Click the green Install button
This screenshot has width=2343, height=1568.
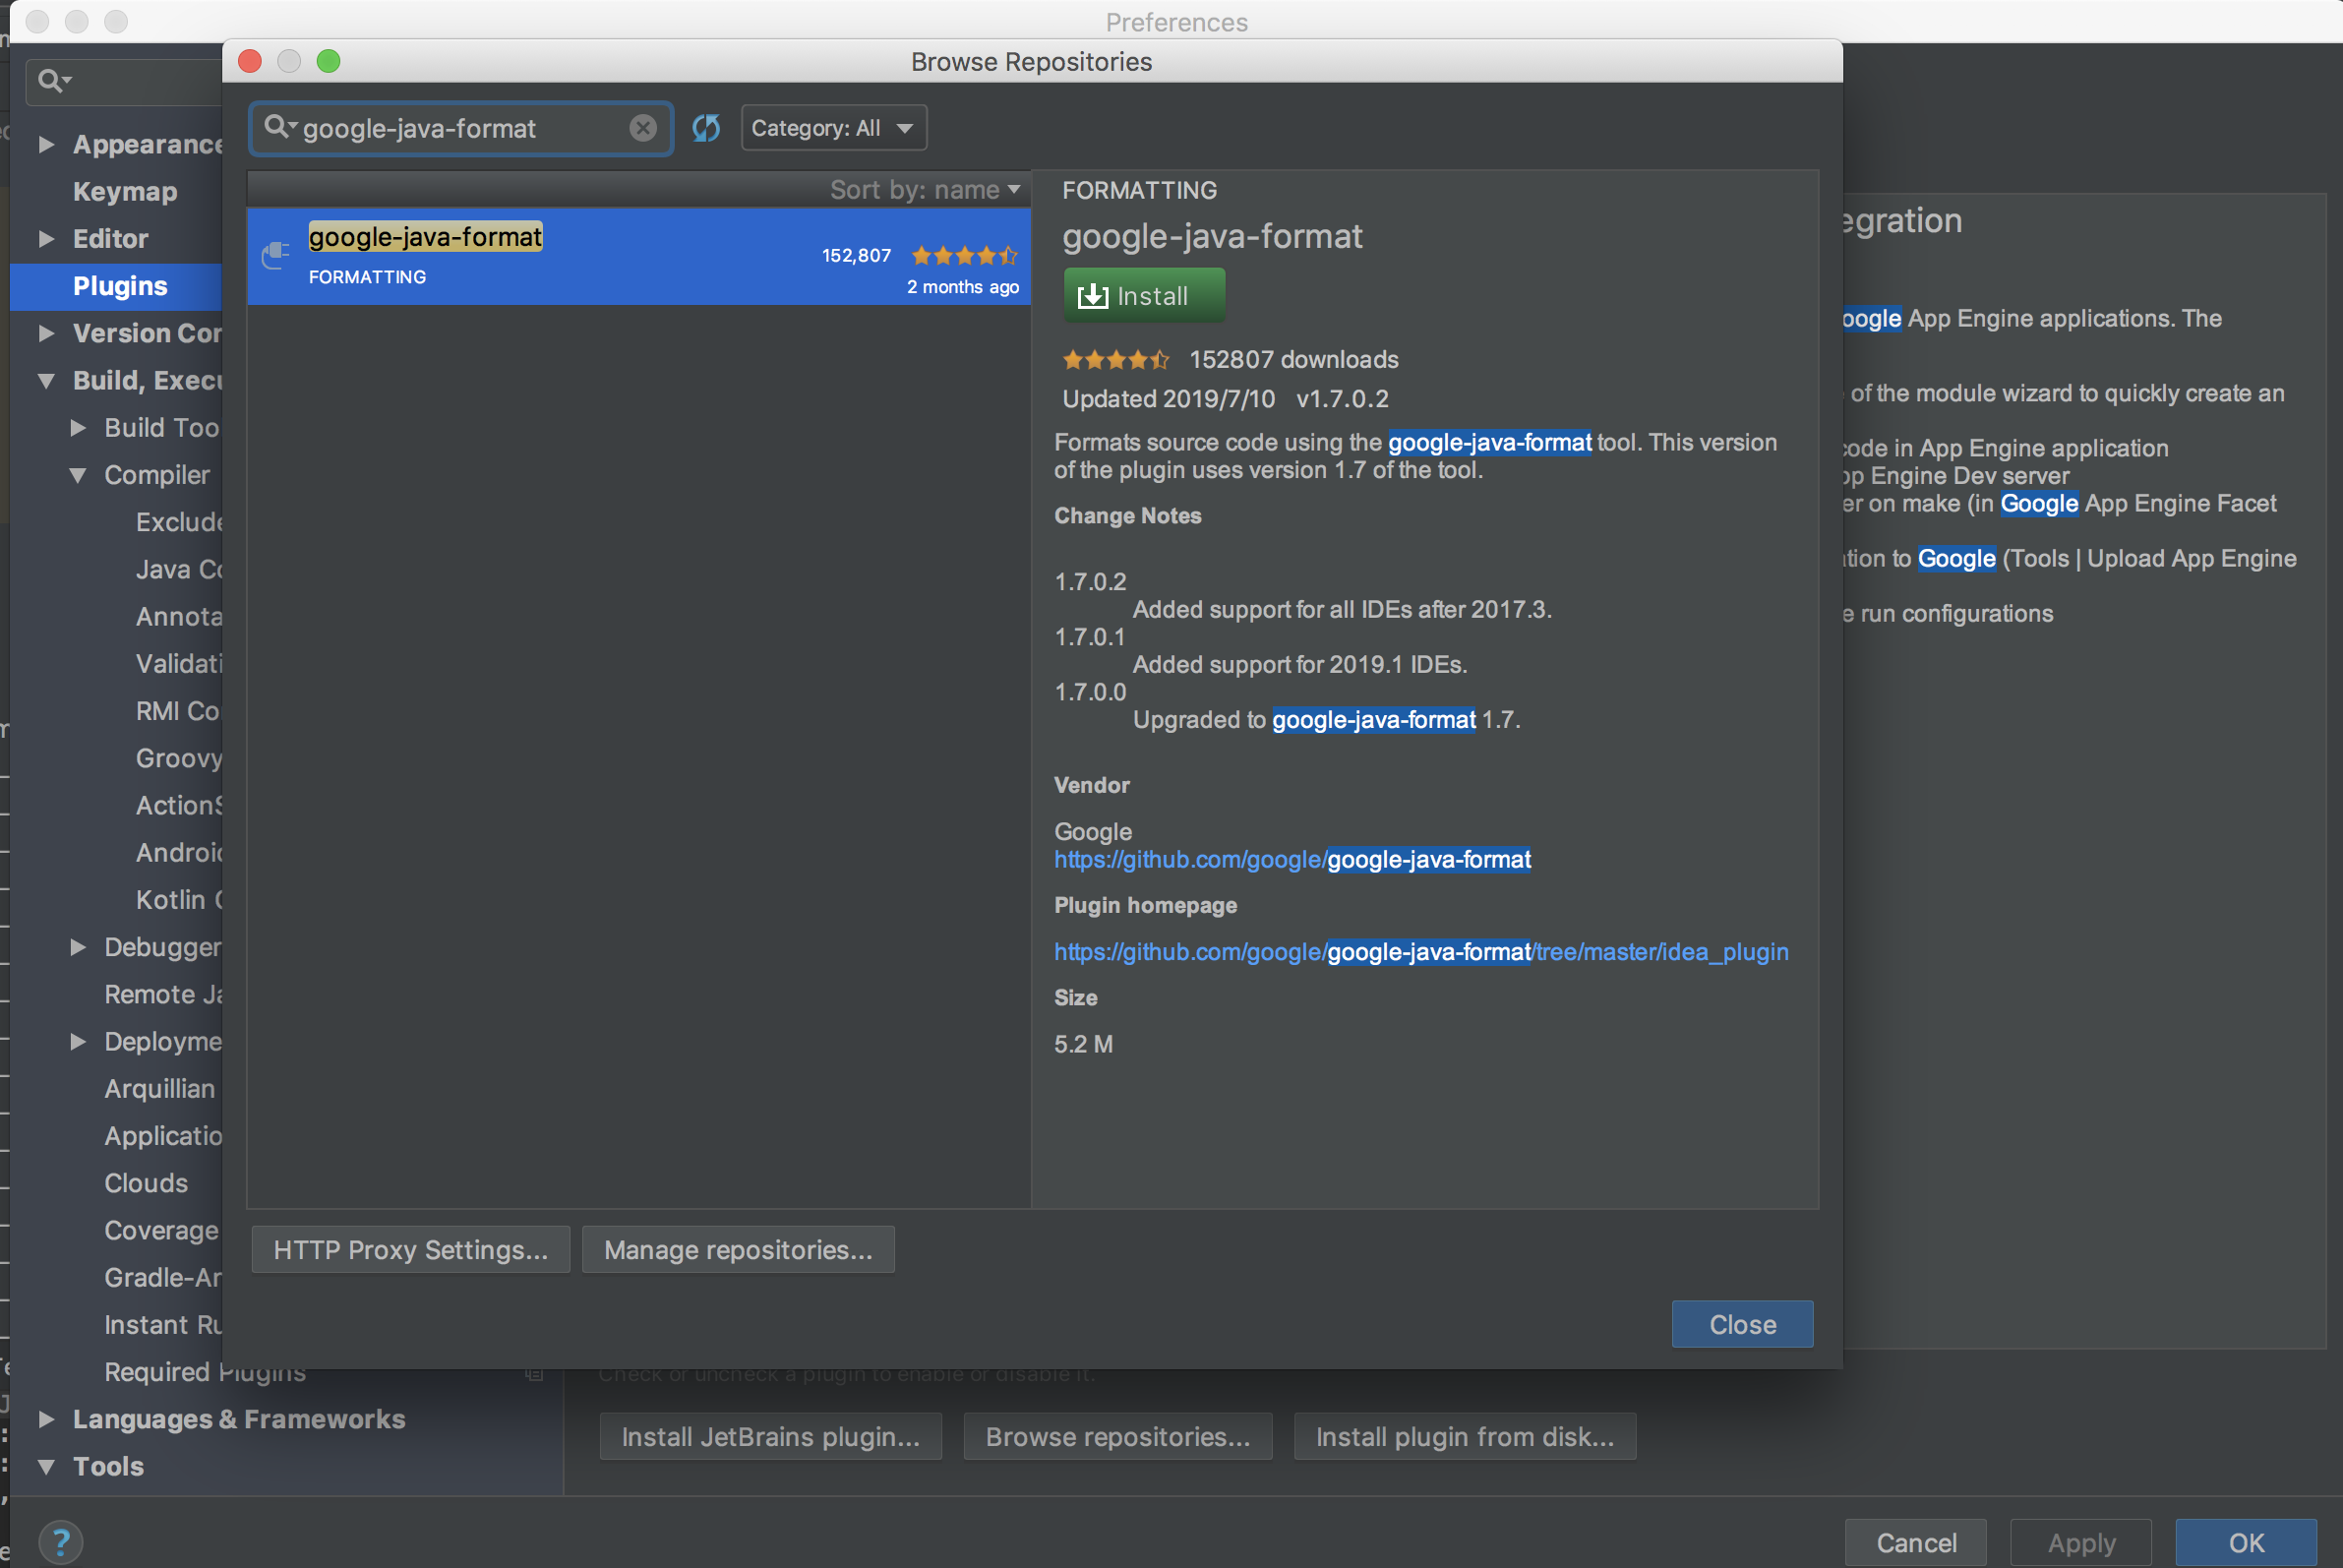click(1144, 295)
